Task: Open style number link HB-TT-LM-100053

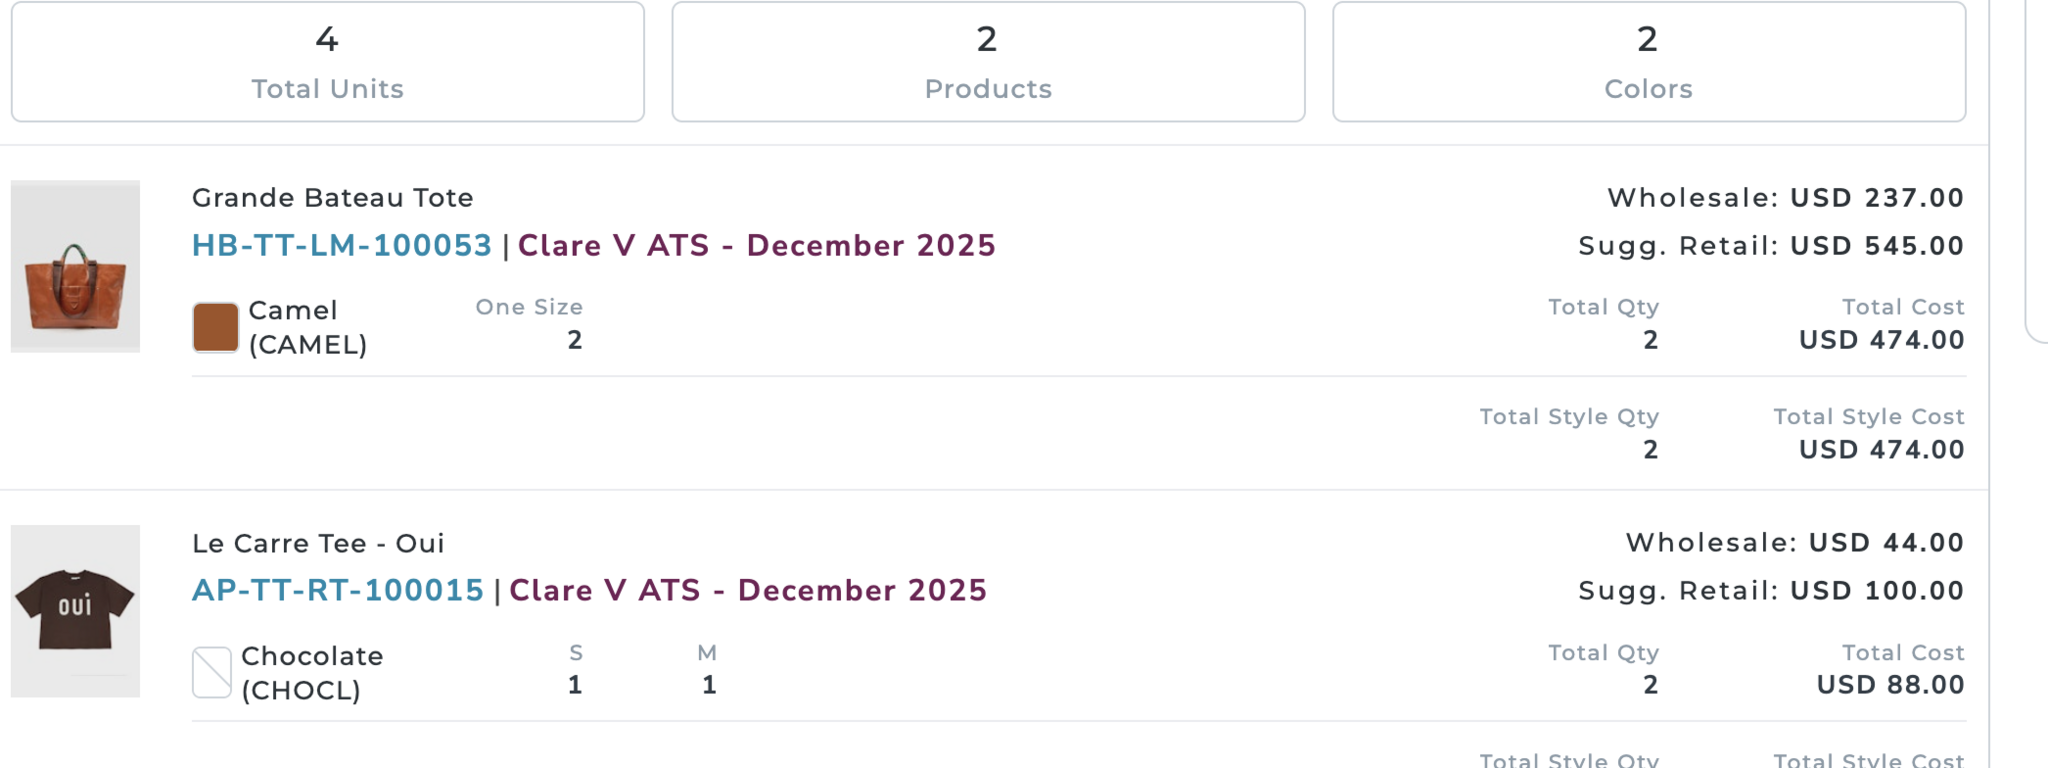Action: (342, 246)
